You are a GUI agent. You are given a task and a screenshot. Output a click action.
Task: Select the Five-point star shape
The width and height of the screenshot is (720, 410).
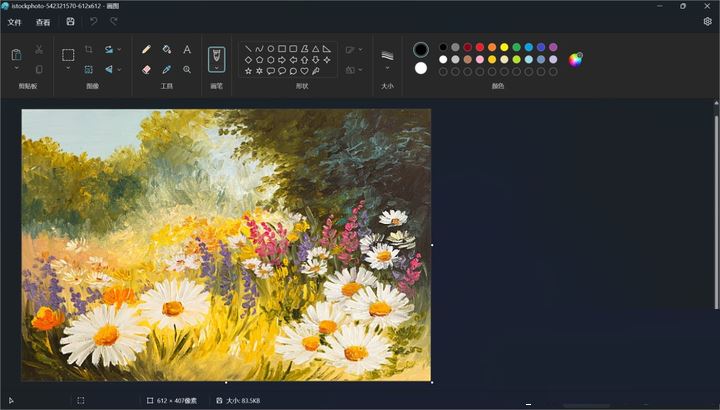click(x=248, y=71)
